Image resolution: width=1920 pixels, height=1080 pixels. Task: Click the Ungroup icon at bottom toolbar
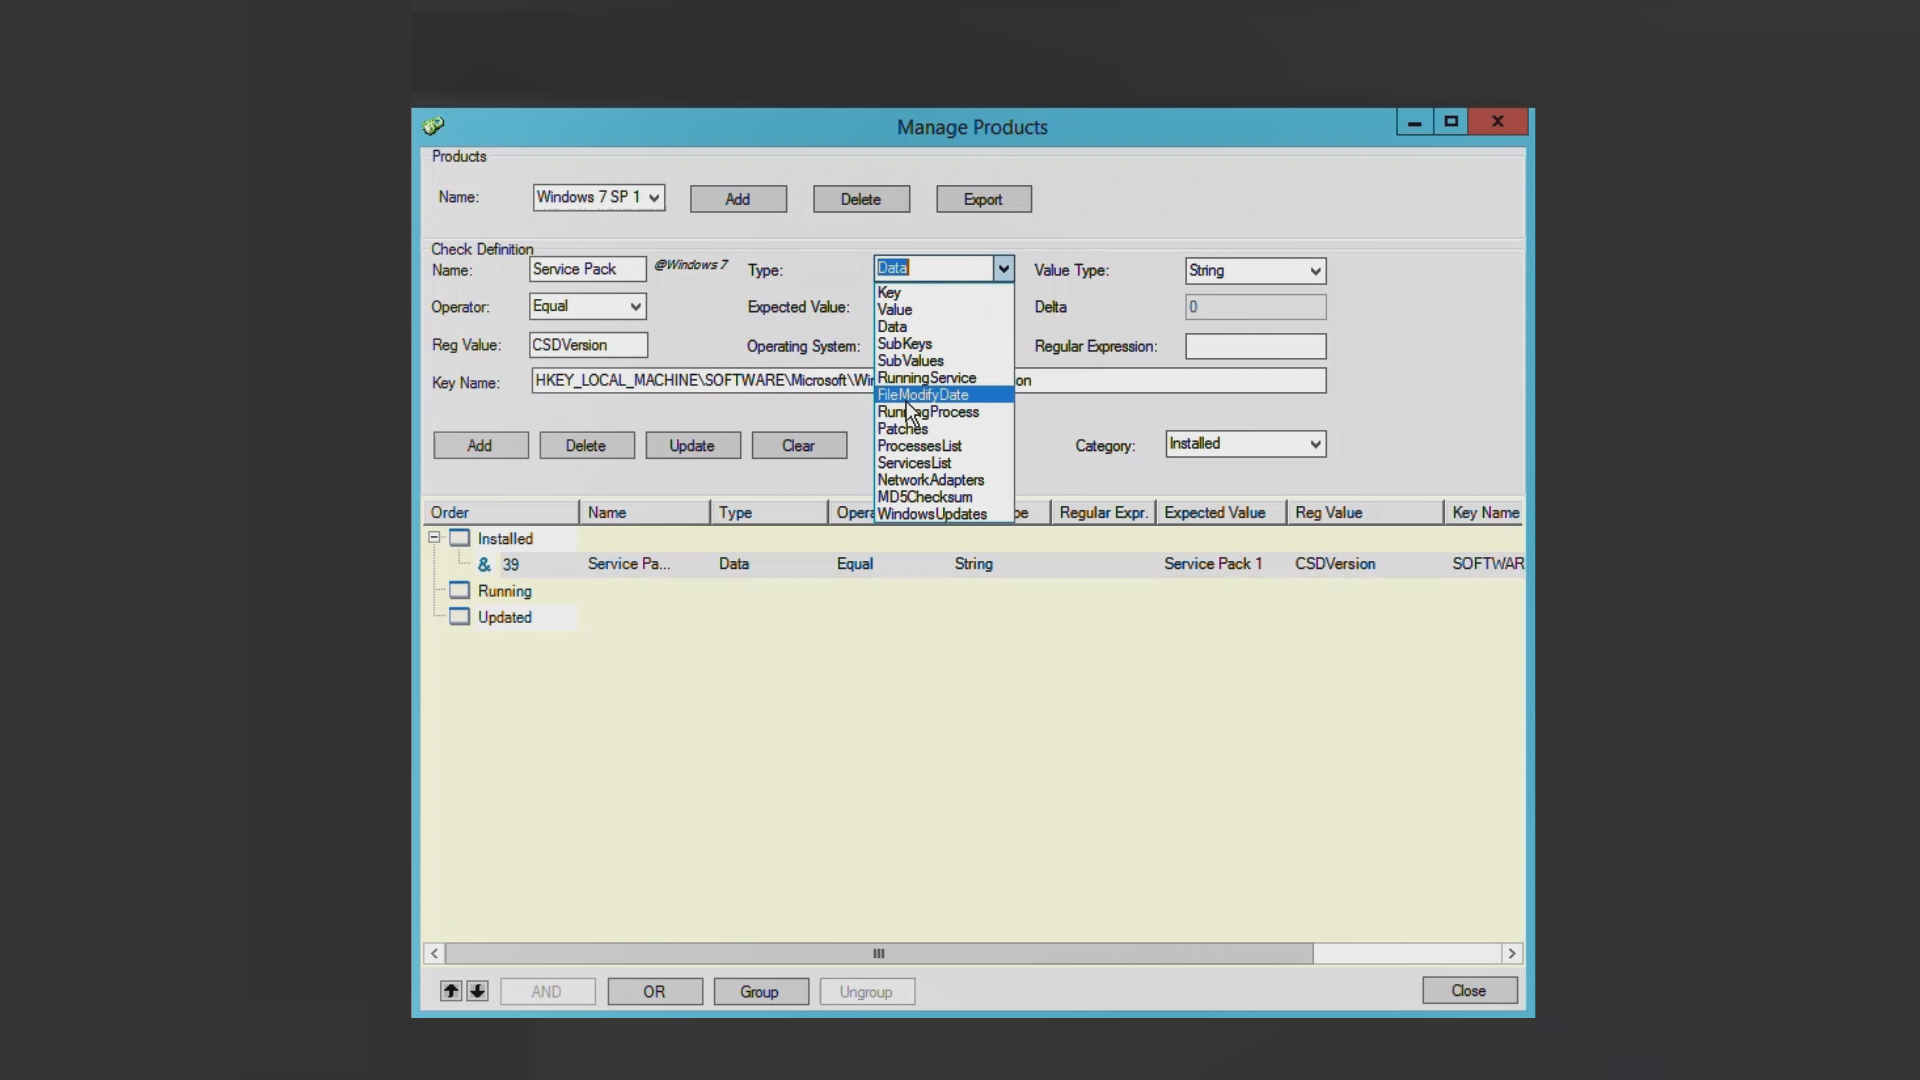pos(865,990)
